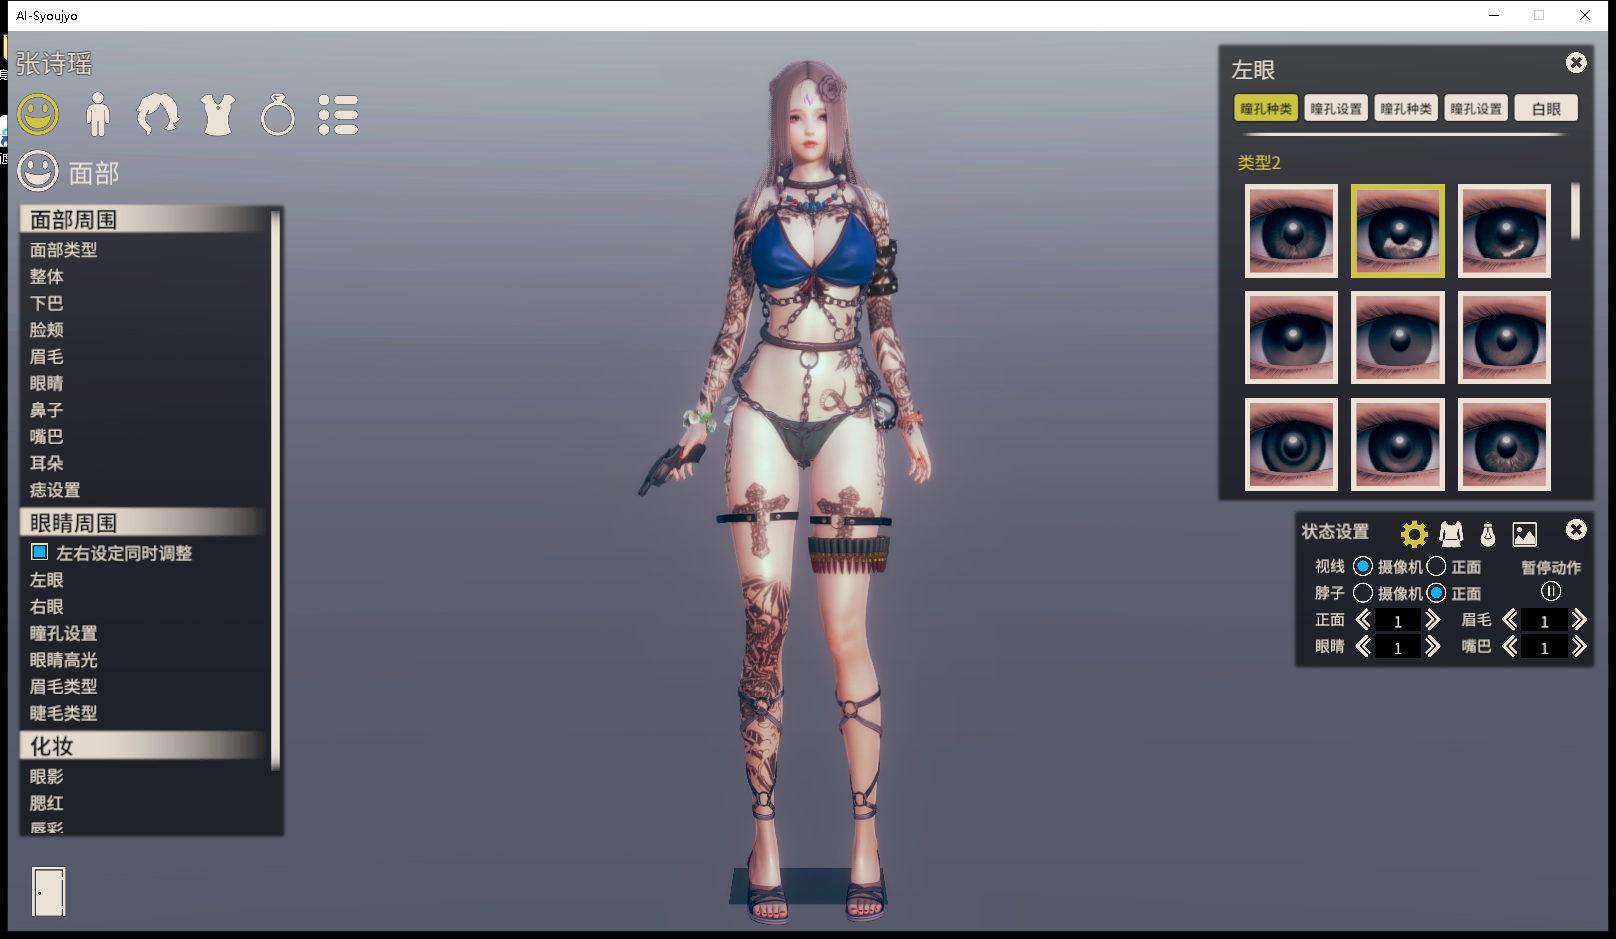Click the 嘴巴 value field
The height and width of the screenshot is (939, 1616).
[1544, 648]
